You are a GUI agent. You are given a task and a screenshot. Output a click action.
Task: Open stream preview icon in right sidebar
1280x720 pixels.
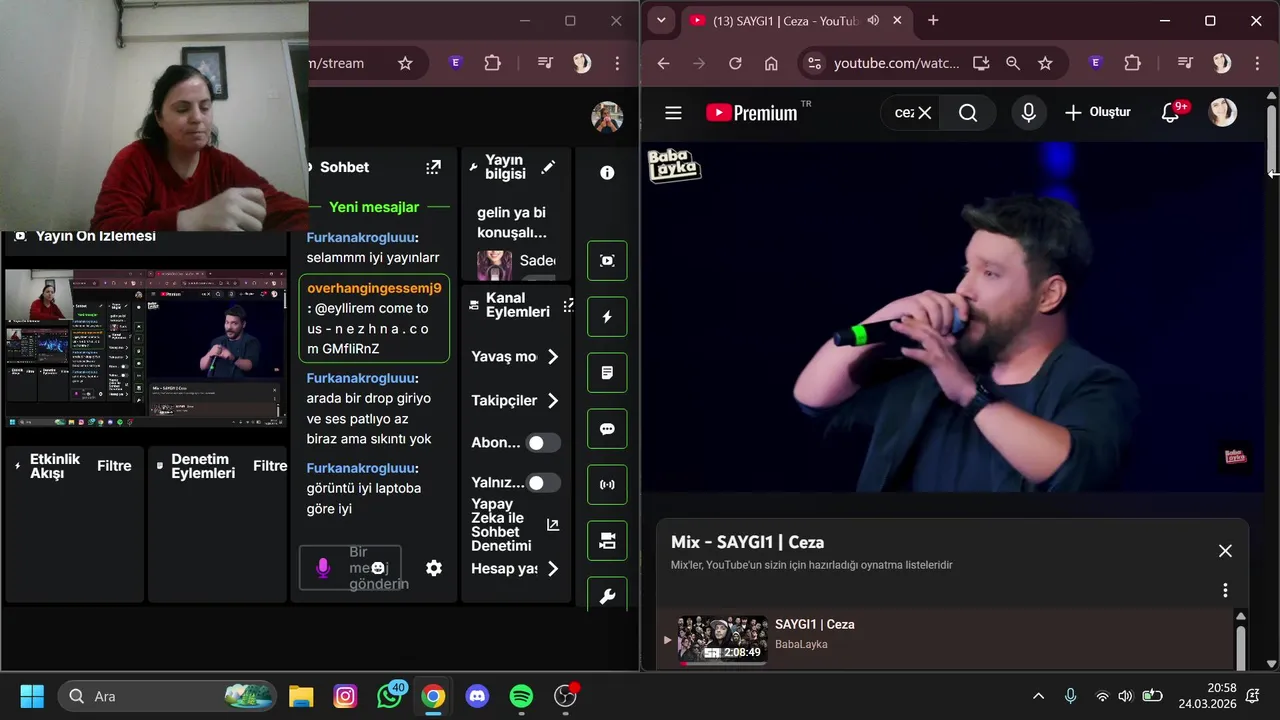607,261
